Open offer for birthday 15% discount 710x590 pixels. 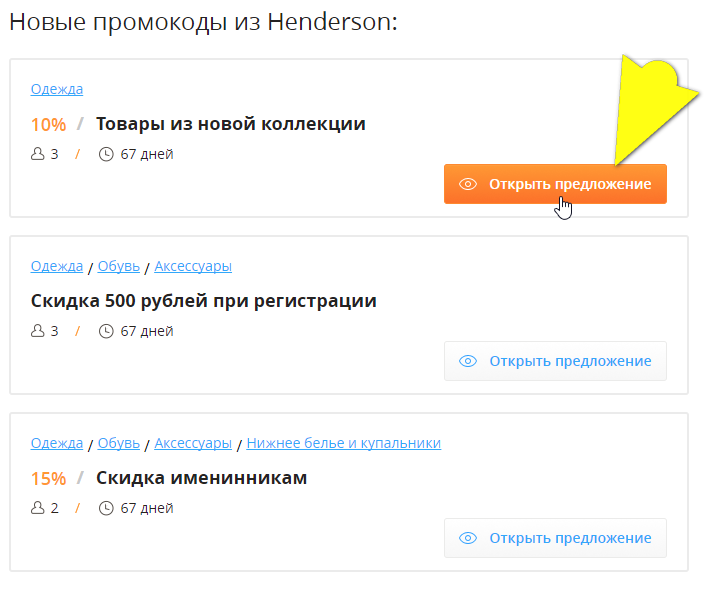pos(555,538)
